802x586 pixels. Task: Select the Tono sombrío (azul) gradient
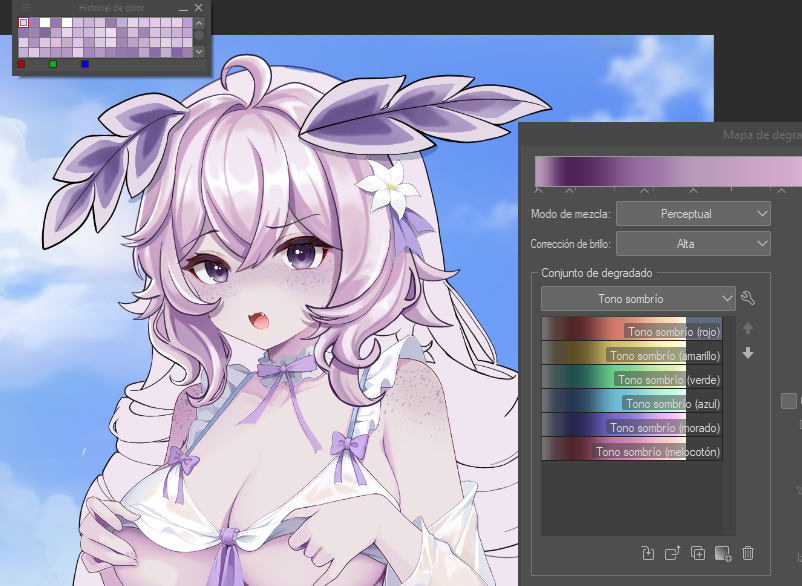[632, 401]
